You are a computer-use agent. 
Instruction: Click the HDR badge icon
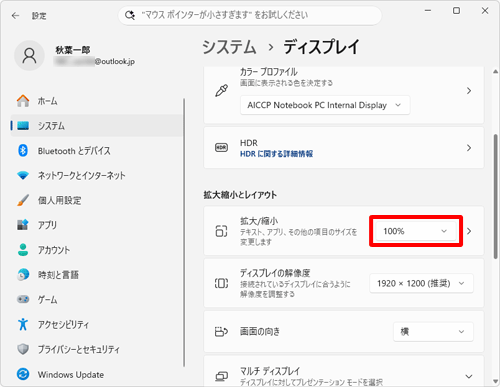pos(222,147)
